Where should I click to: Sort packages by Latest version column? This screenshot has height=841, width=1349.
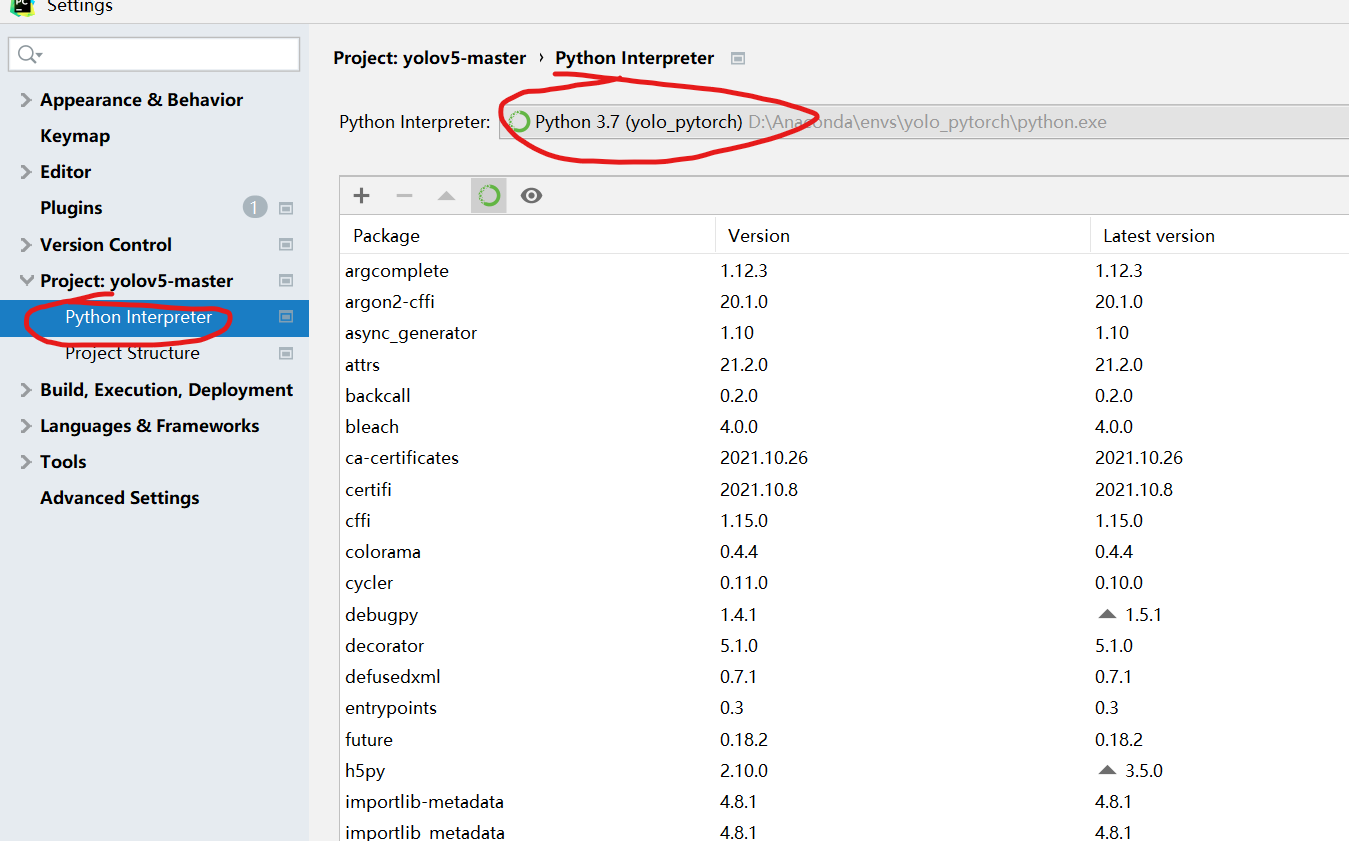point(1159,235)
